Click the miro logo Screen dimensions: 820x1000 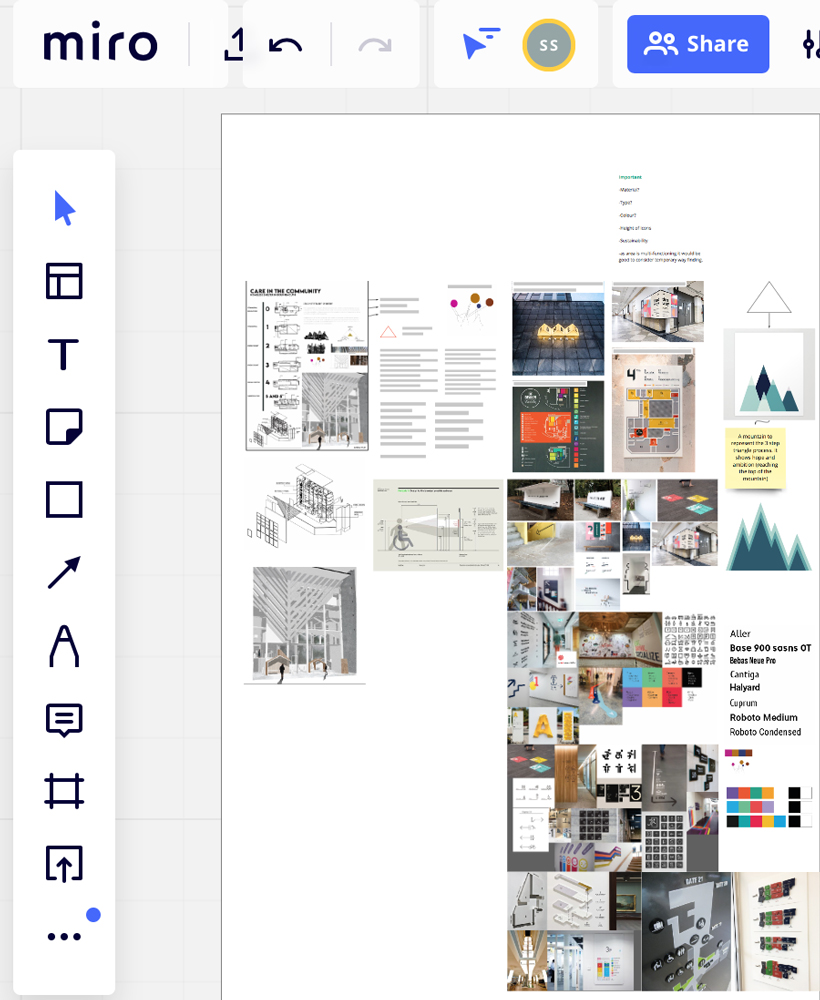click(x=100, y=44)
